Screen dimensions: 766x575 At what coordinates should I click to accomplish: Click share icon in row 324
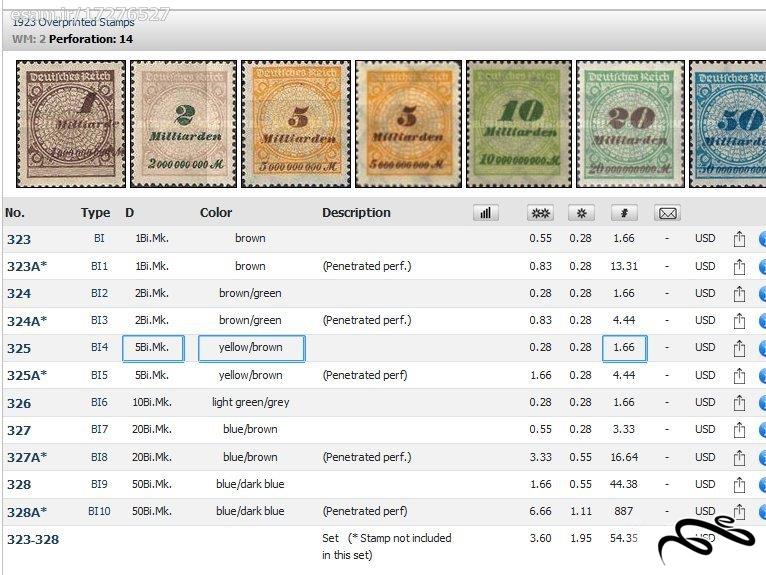[739, 294]
